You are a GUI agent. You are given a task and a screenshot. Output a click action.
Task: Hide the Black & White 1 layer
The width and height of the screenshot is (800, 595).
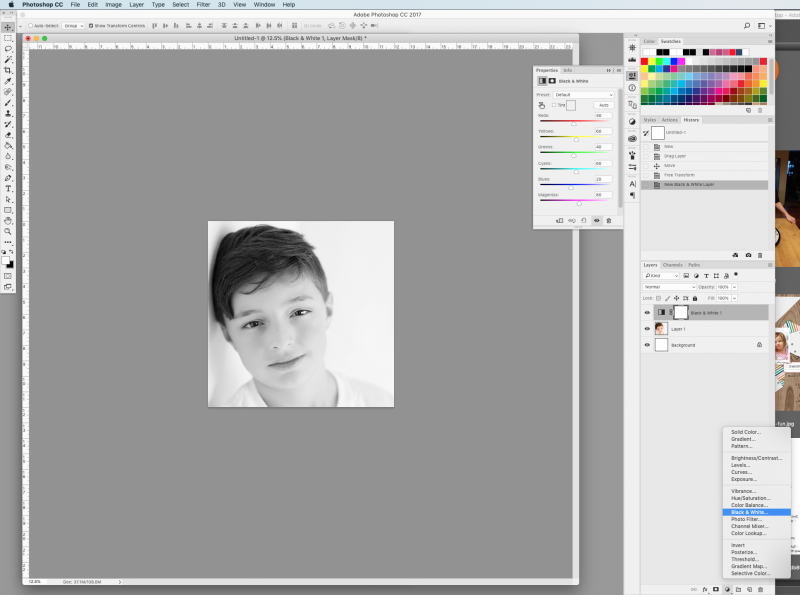click(x=647, y=312)
